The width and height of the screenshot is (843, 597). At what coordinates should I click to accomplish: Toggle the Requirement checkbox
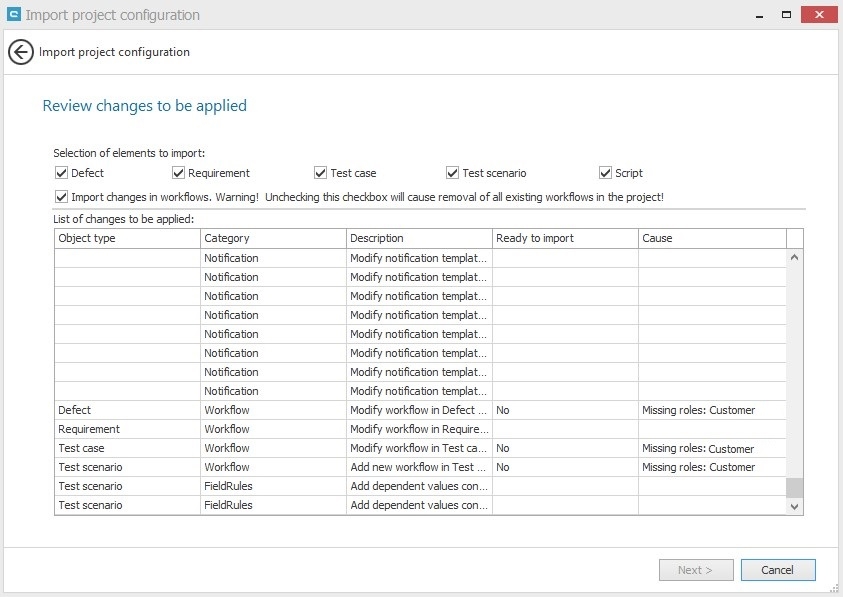click(x=179, y=173)
